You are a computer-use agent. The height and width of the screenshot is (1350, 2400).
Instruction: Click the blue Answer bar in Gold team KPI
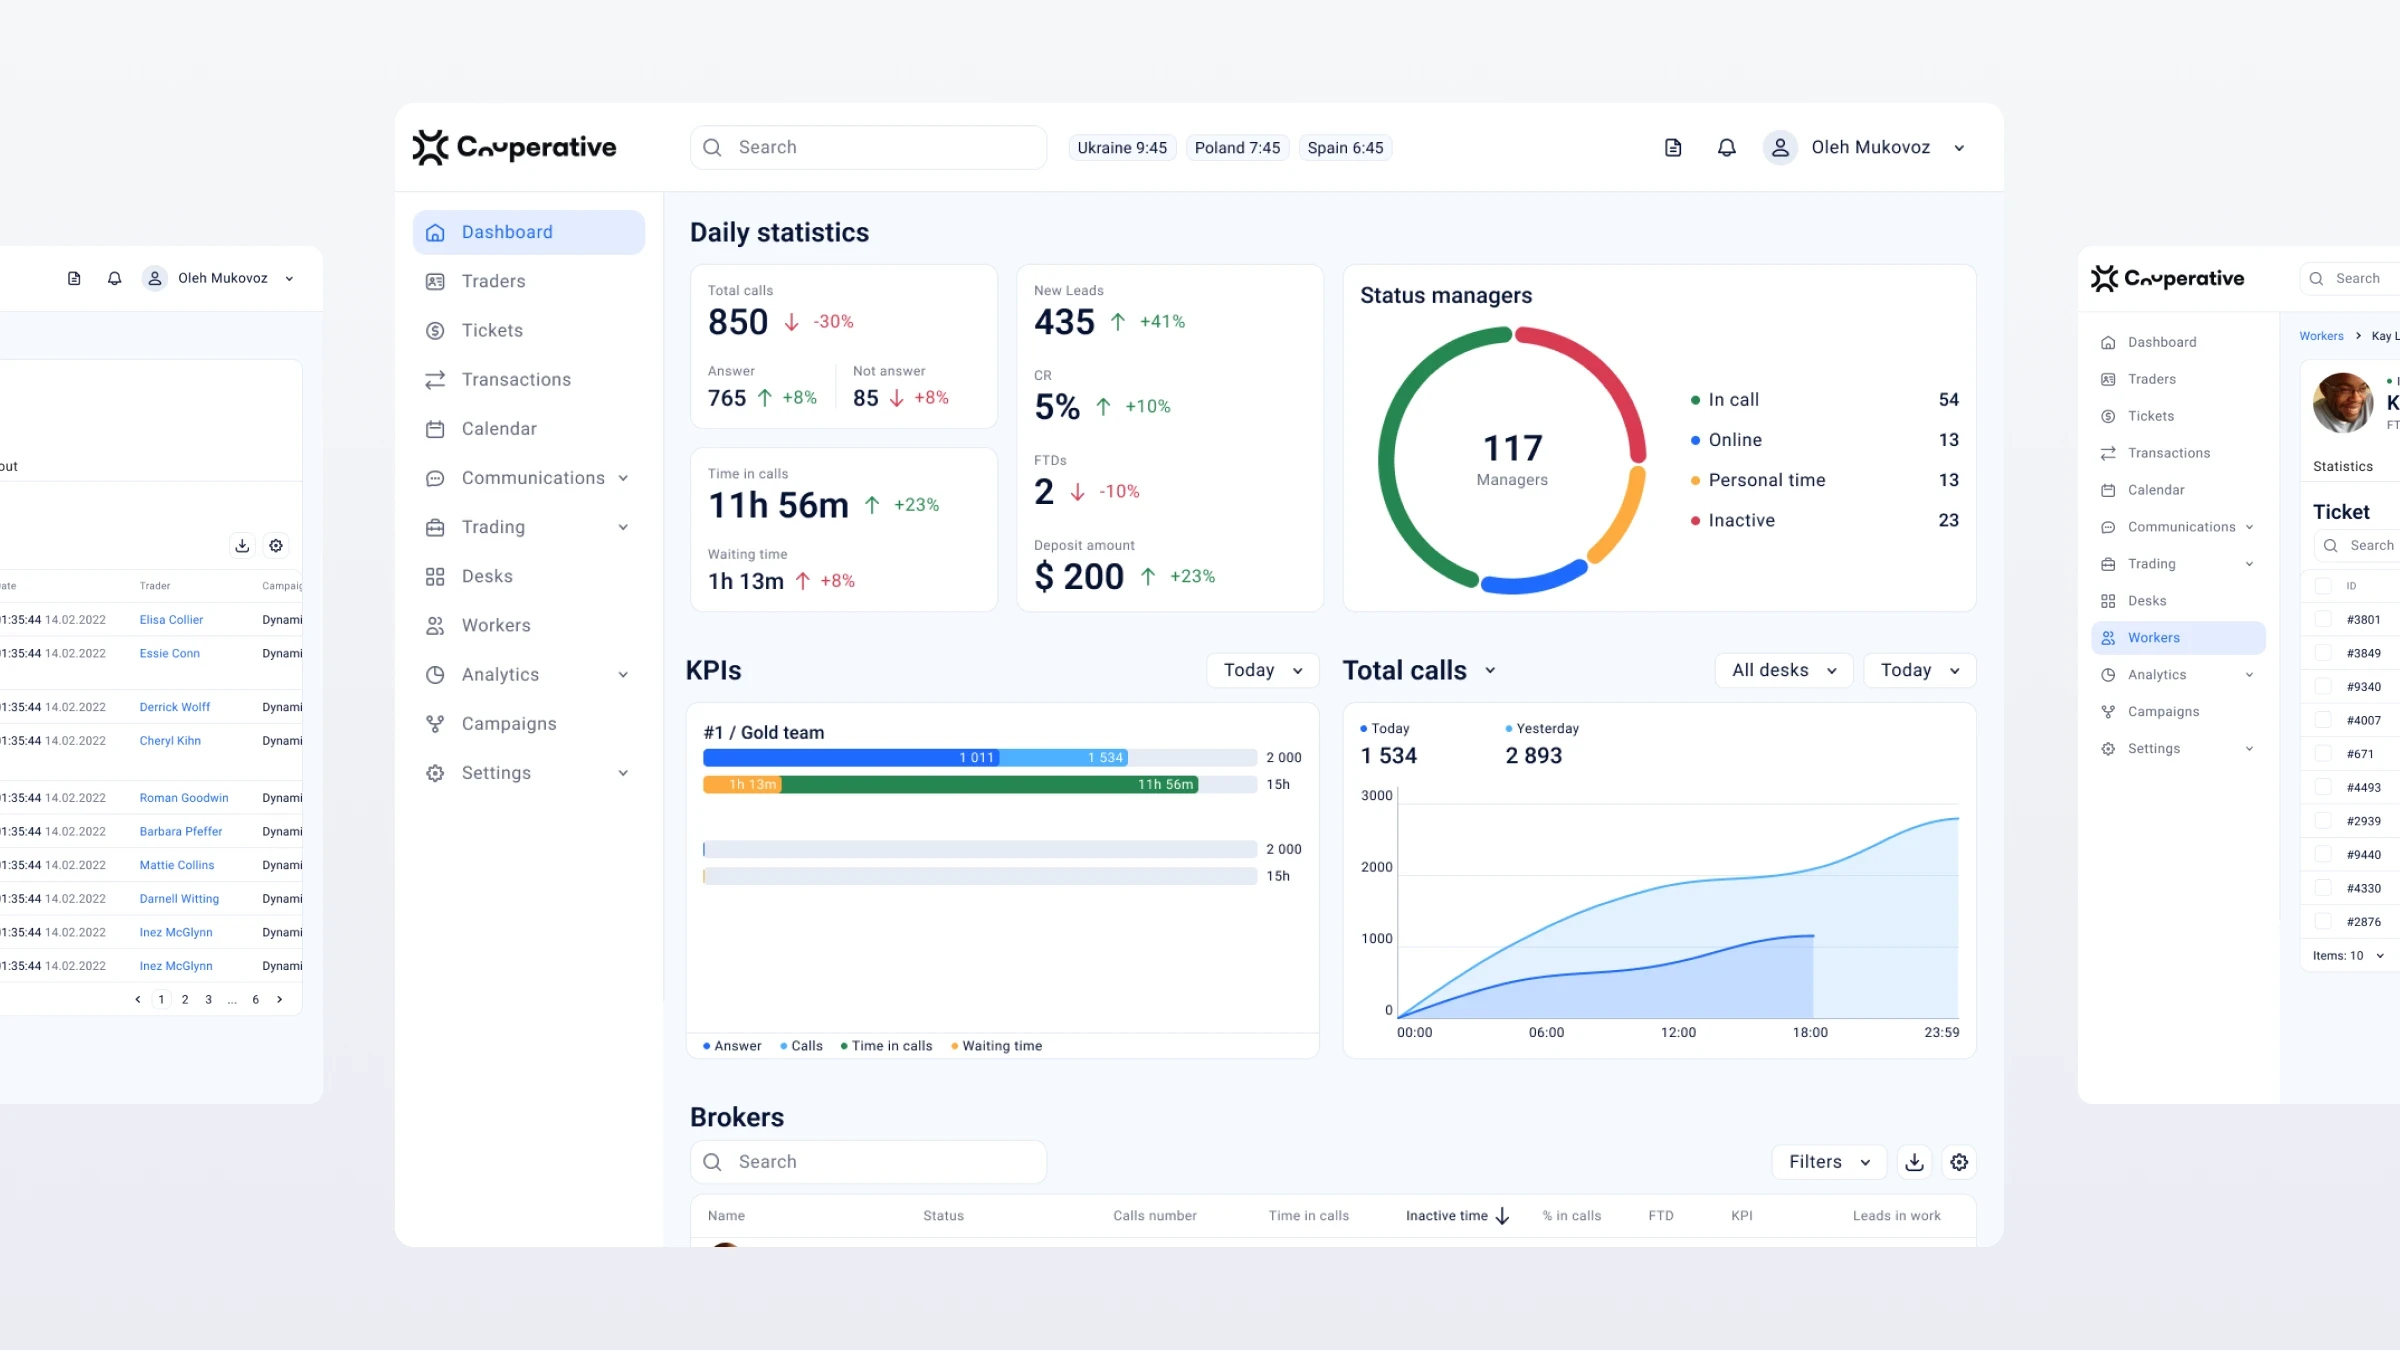pos(850,758)
